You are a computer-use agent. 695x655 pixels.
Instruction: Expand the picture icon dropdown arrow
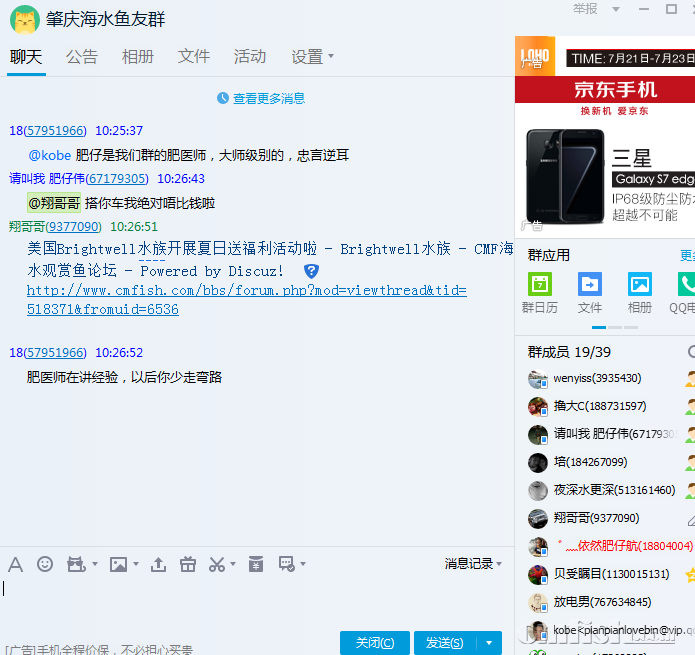point(136,564)
